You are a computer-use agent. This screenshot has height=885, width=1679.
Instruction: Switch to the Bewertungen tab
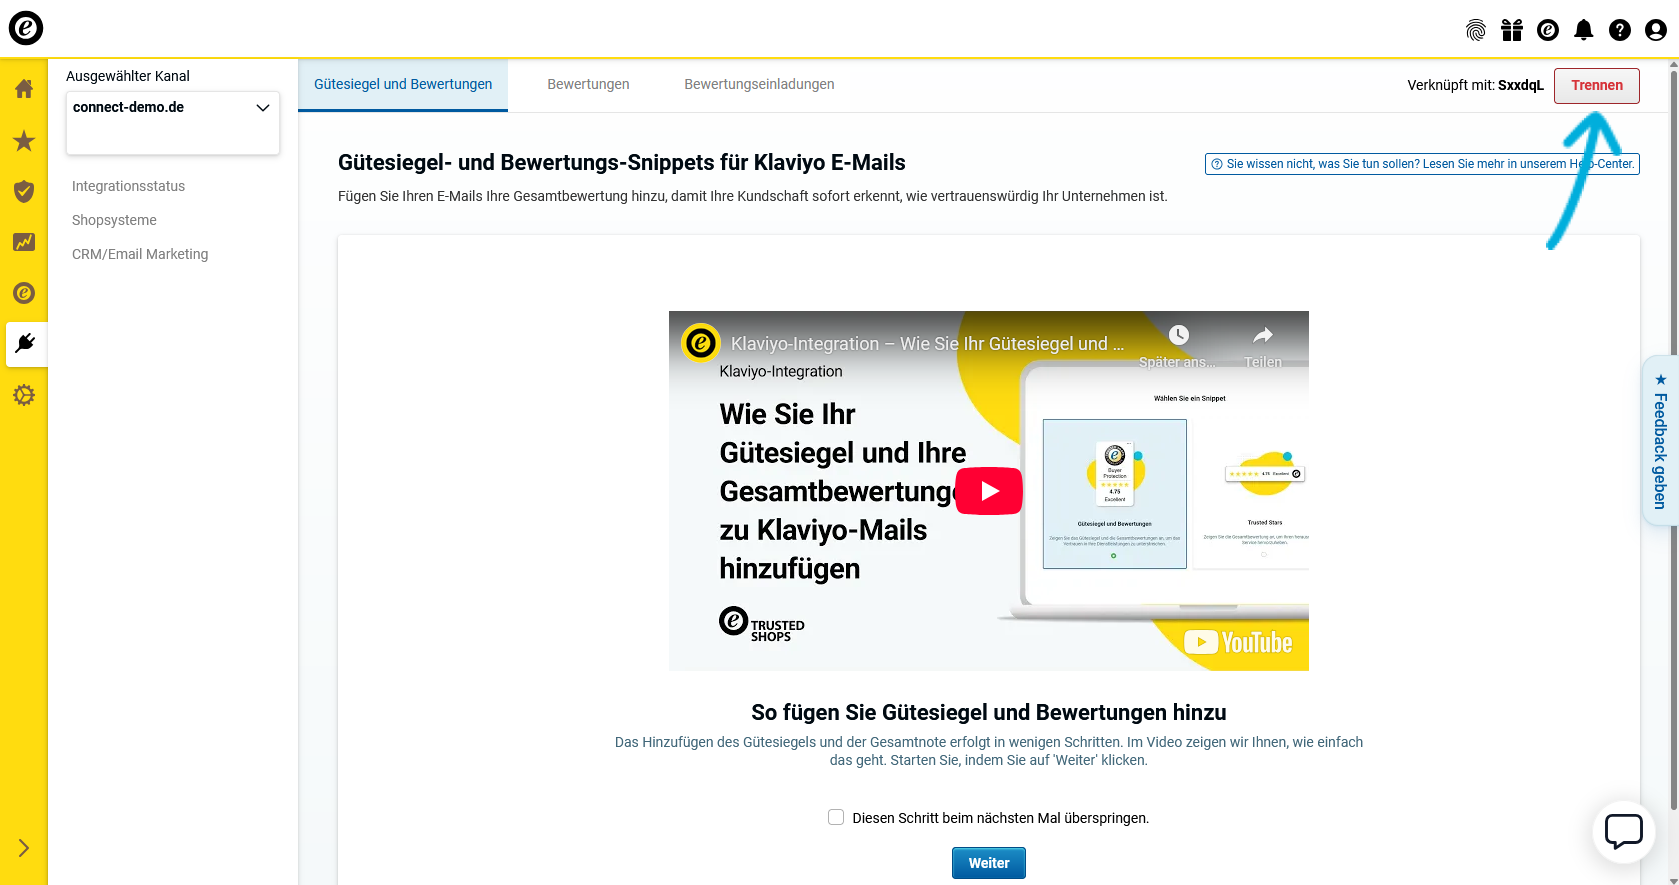(x=588, y=84)
